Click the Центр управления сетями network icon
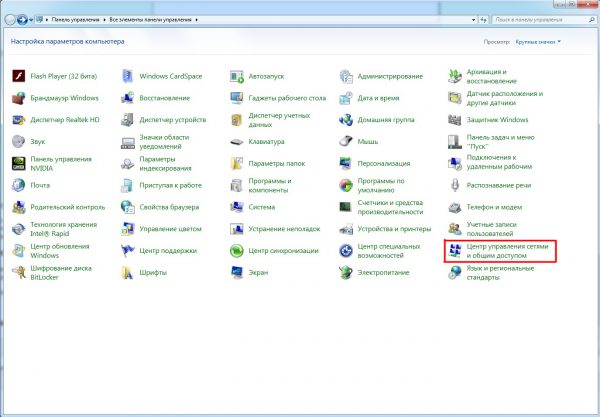 [455, 251]
